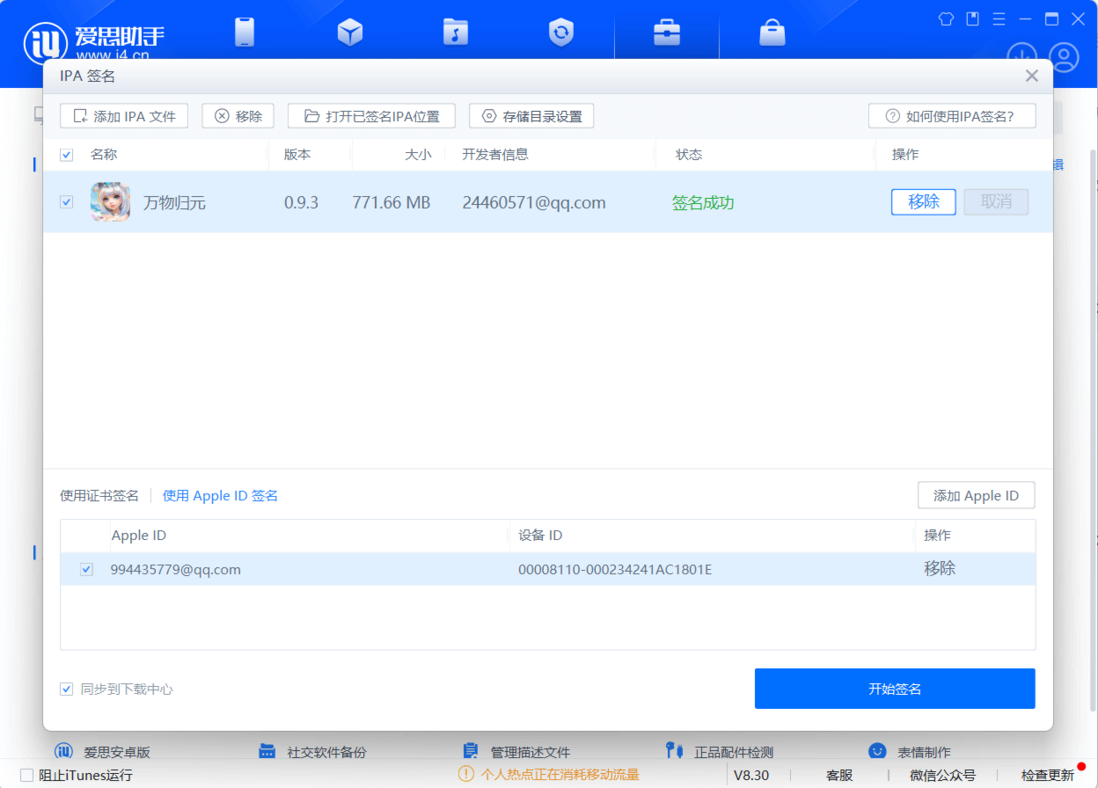Switch to 使用证书签名 tab

[99, 496]
